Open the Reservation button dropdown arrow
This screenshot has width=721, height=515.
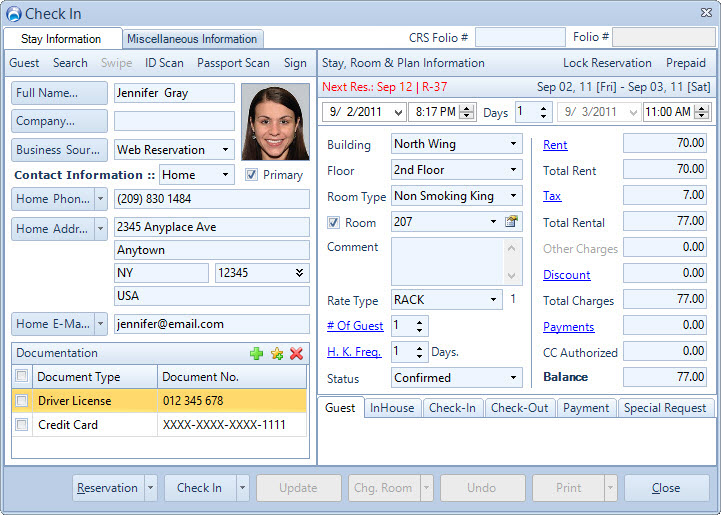150,488
